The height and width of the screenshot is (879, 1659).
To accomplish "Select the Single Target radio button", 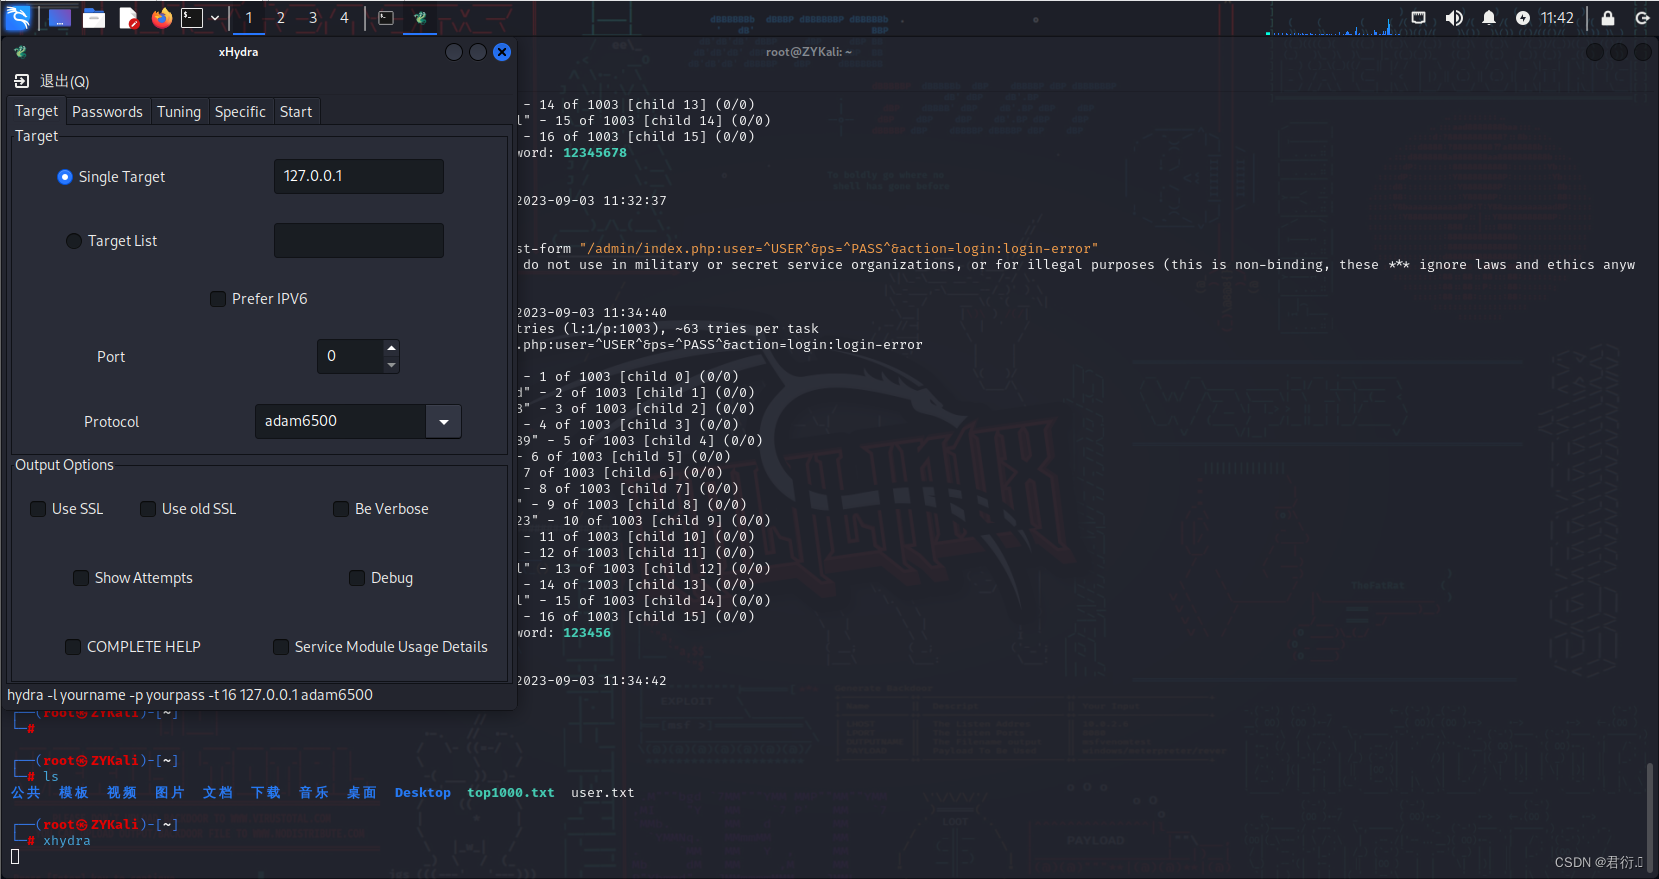I will (65, 177).
